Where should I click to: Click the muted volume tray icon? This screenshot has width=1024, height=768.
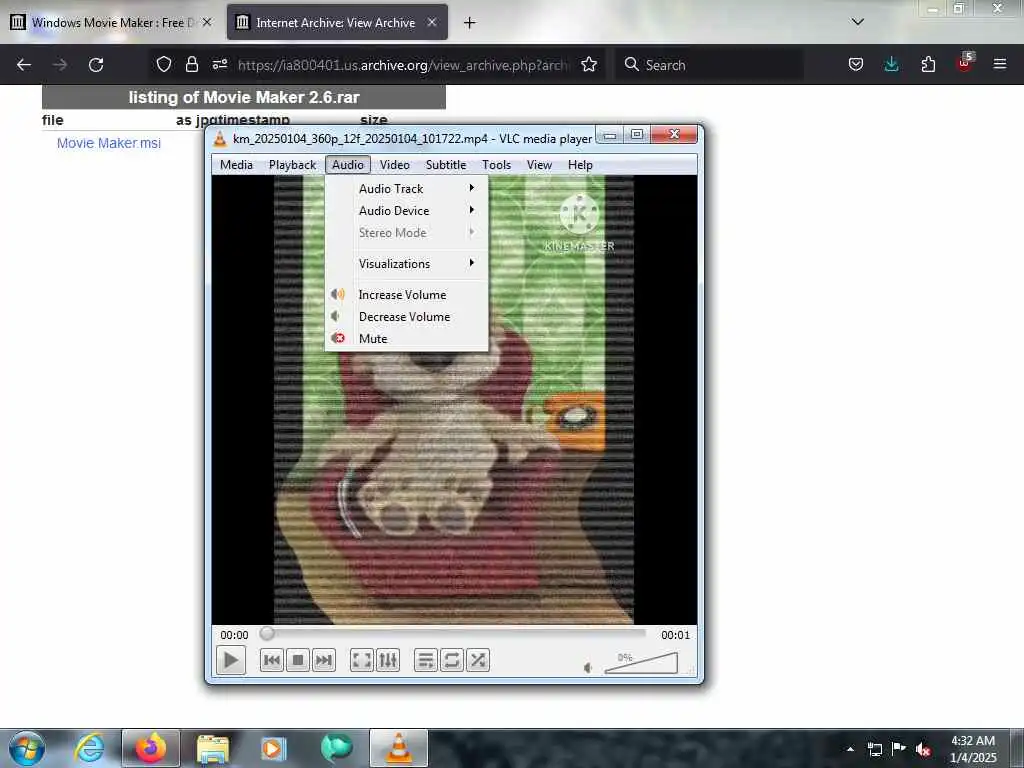(x=923, y=749)
